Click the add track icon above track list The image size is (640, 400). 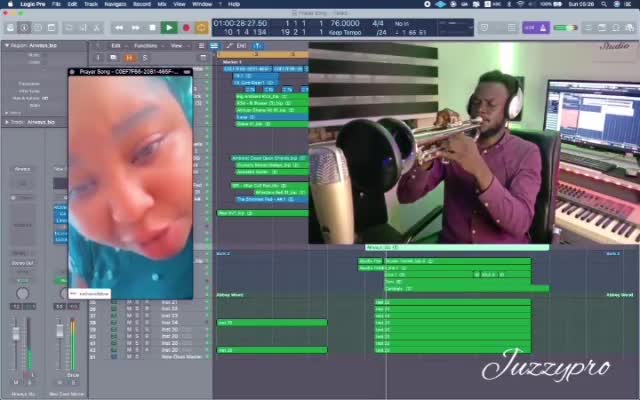tap(98, 58)
